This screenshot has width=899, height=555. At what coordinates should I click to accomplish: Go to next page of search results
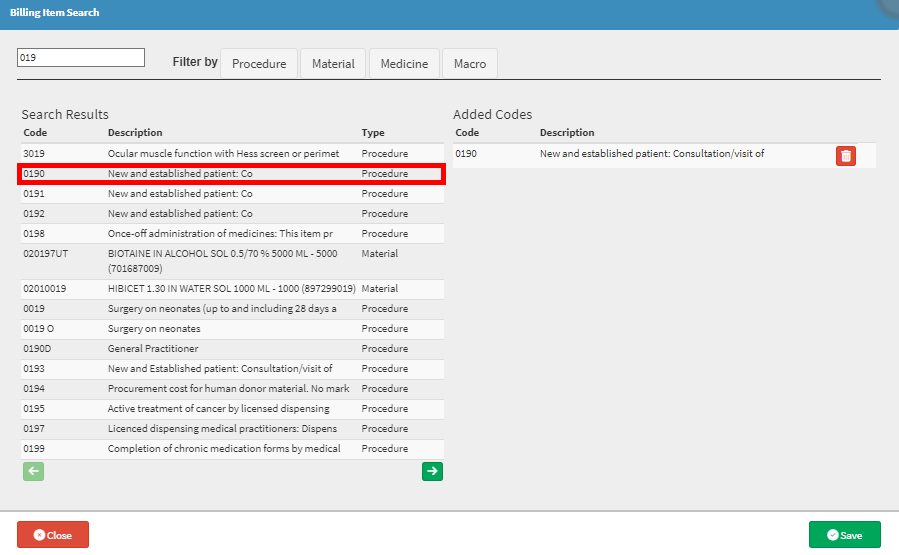click(432, 471)
